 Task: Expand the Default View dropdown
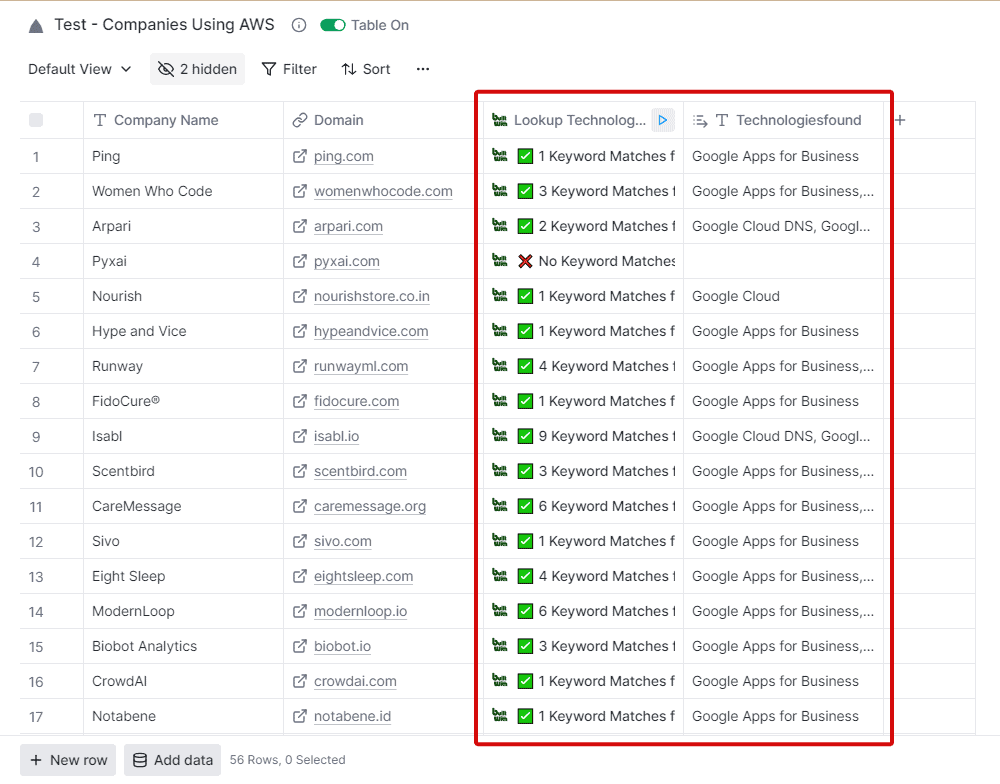[x=80, y=69]
